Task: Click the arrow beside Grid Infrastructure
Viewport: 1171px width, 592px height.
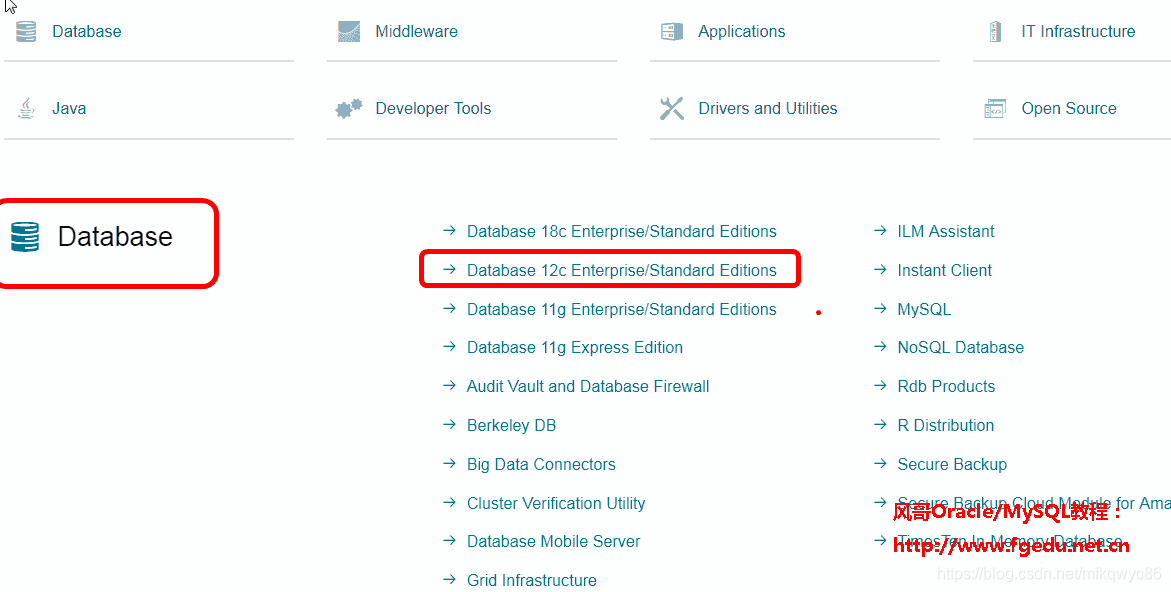Action: tap(449, 580)
